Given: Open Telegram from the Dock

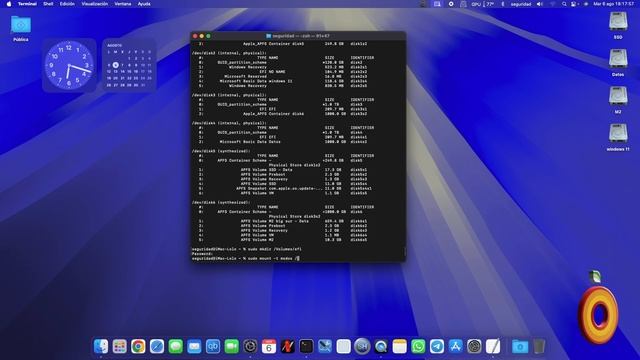Looking at the screenshot, I should pyautogui.click(x=437, y=347).
